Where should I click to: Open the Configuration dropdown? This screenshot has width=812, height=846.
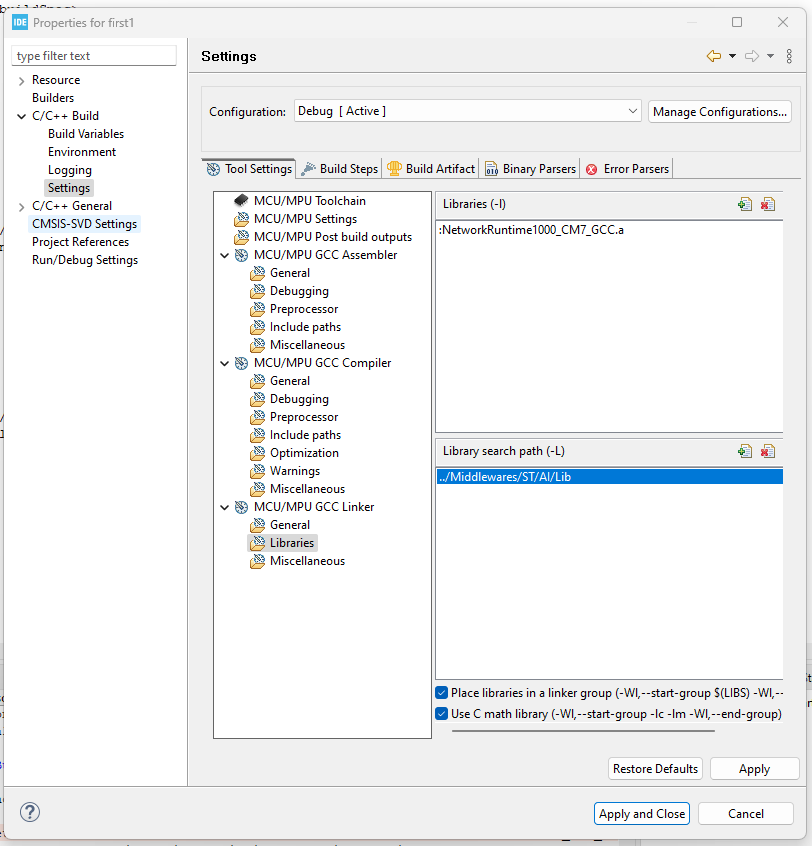631,111
